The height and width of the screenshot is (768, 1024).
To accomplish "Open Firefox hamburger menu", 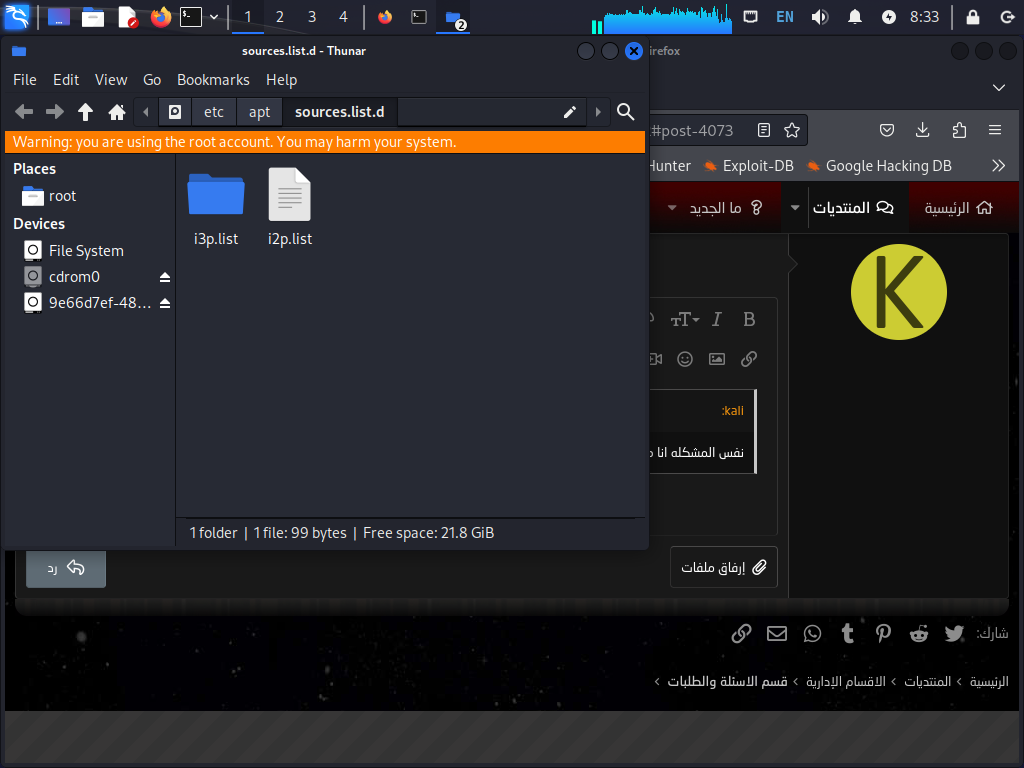I will click(x=995, y=130).
